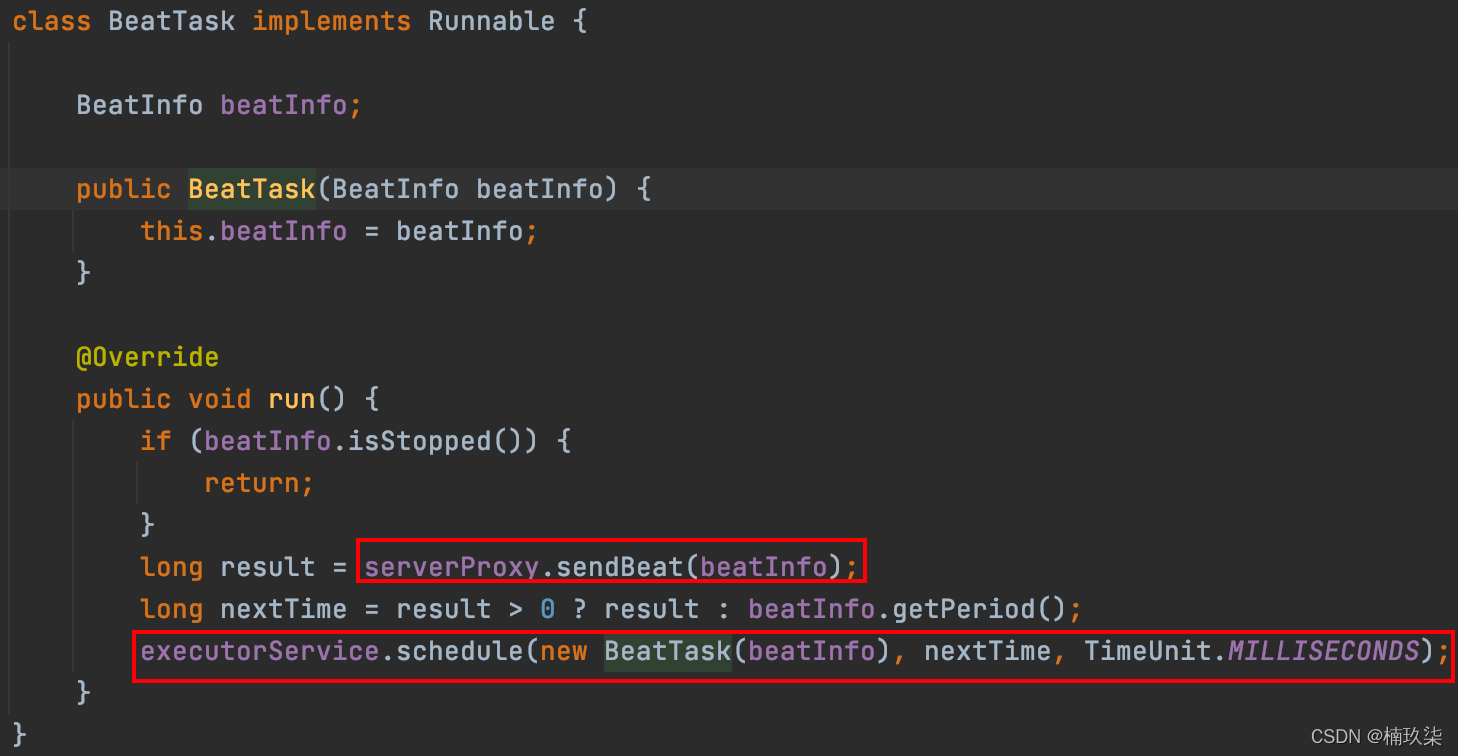Click the sendBeat method call
Screen dimensions: 1458x756
click(619, 567)
